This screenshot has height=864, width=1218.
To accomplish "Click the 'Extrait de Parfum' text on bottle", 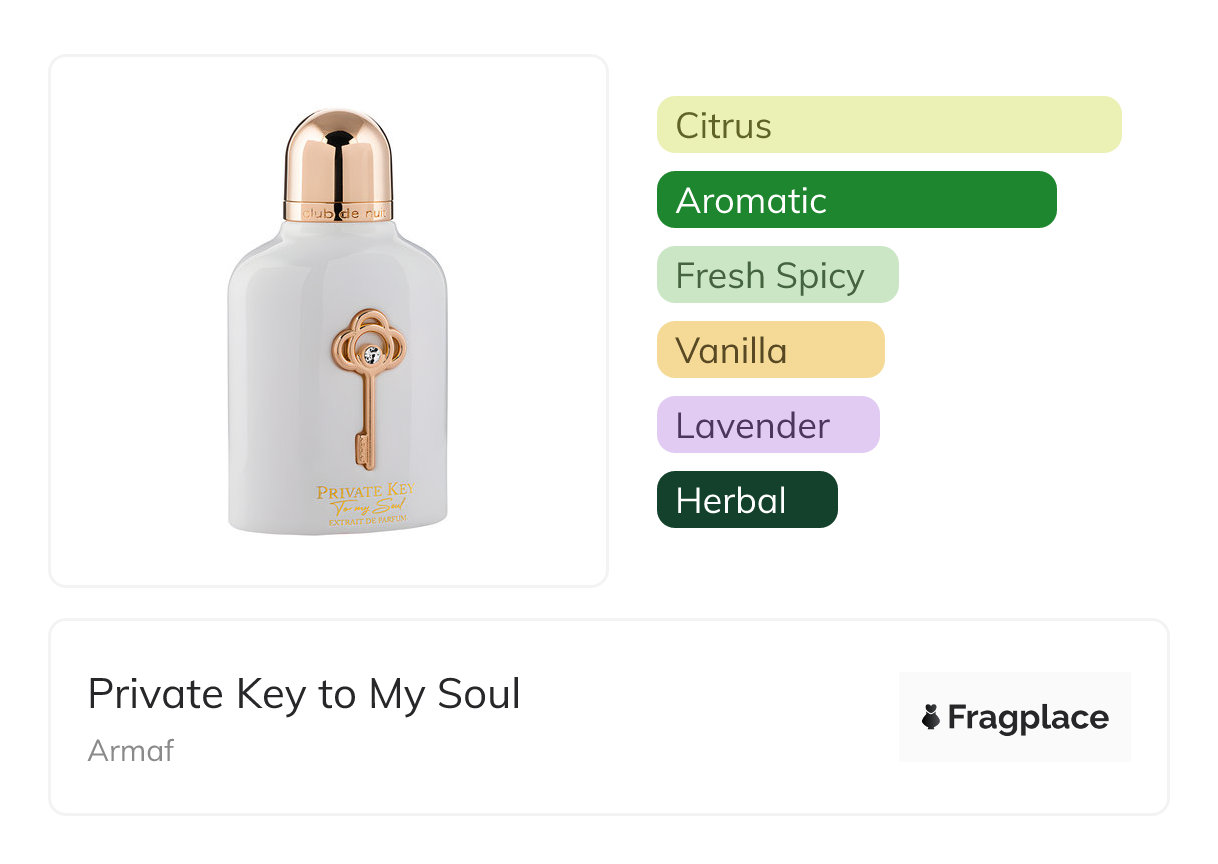I will point(365,521).
